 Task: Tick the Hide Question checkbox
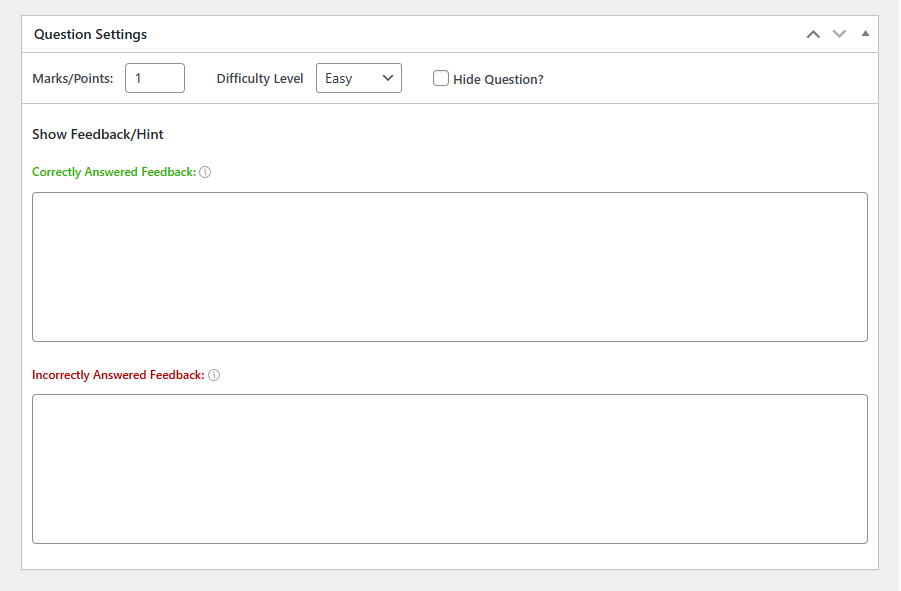(x=441, y=78)
